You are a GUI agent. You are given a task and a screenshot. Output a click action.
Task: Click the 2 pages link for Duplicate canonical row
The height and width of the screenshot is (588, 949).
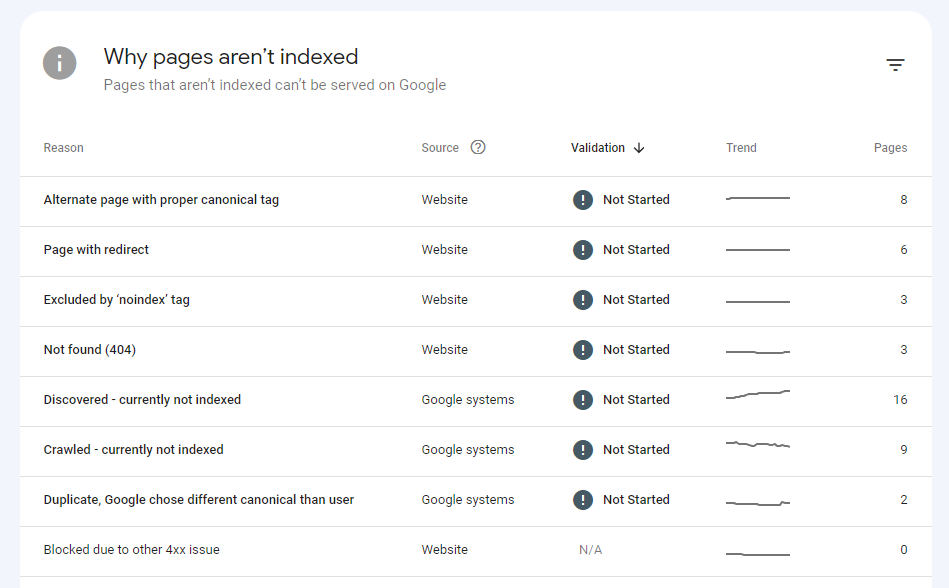click(x=903, y=499)
